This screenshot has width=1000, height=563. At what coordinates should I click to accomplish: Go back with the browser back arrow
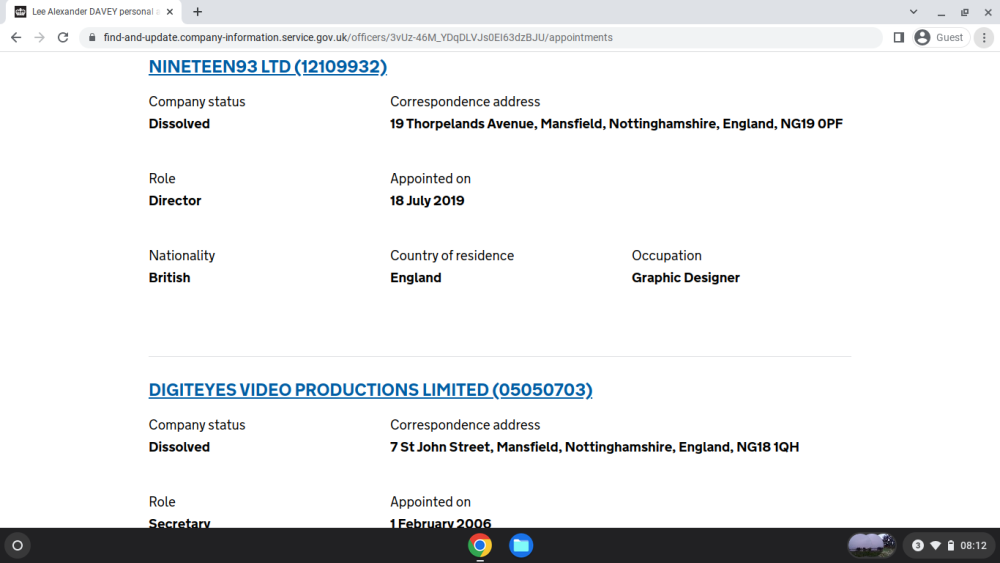[16, 38]
